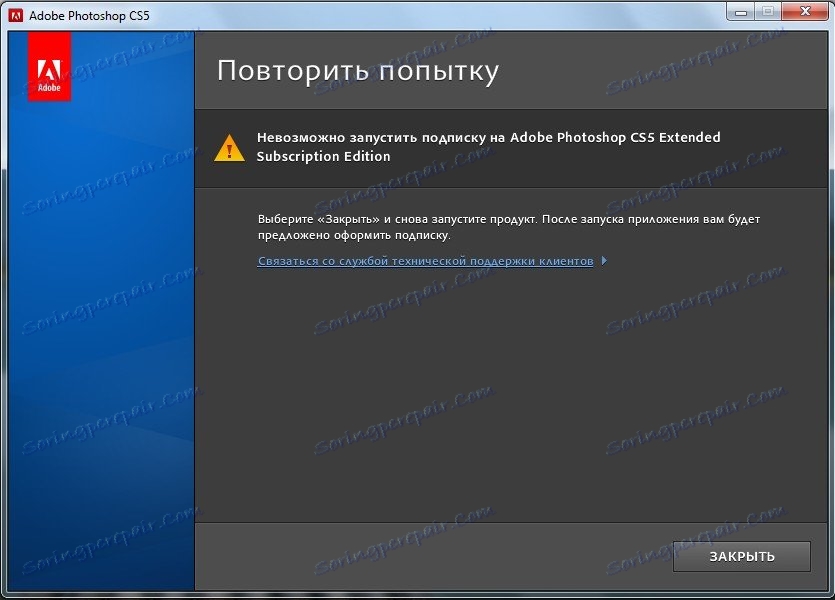The width and height of the screenshot is (835, 600).
Task: Close the window with the red X button
Action: point(805,11)
